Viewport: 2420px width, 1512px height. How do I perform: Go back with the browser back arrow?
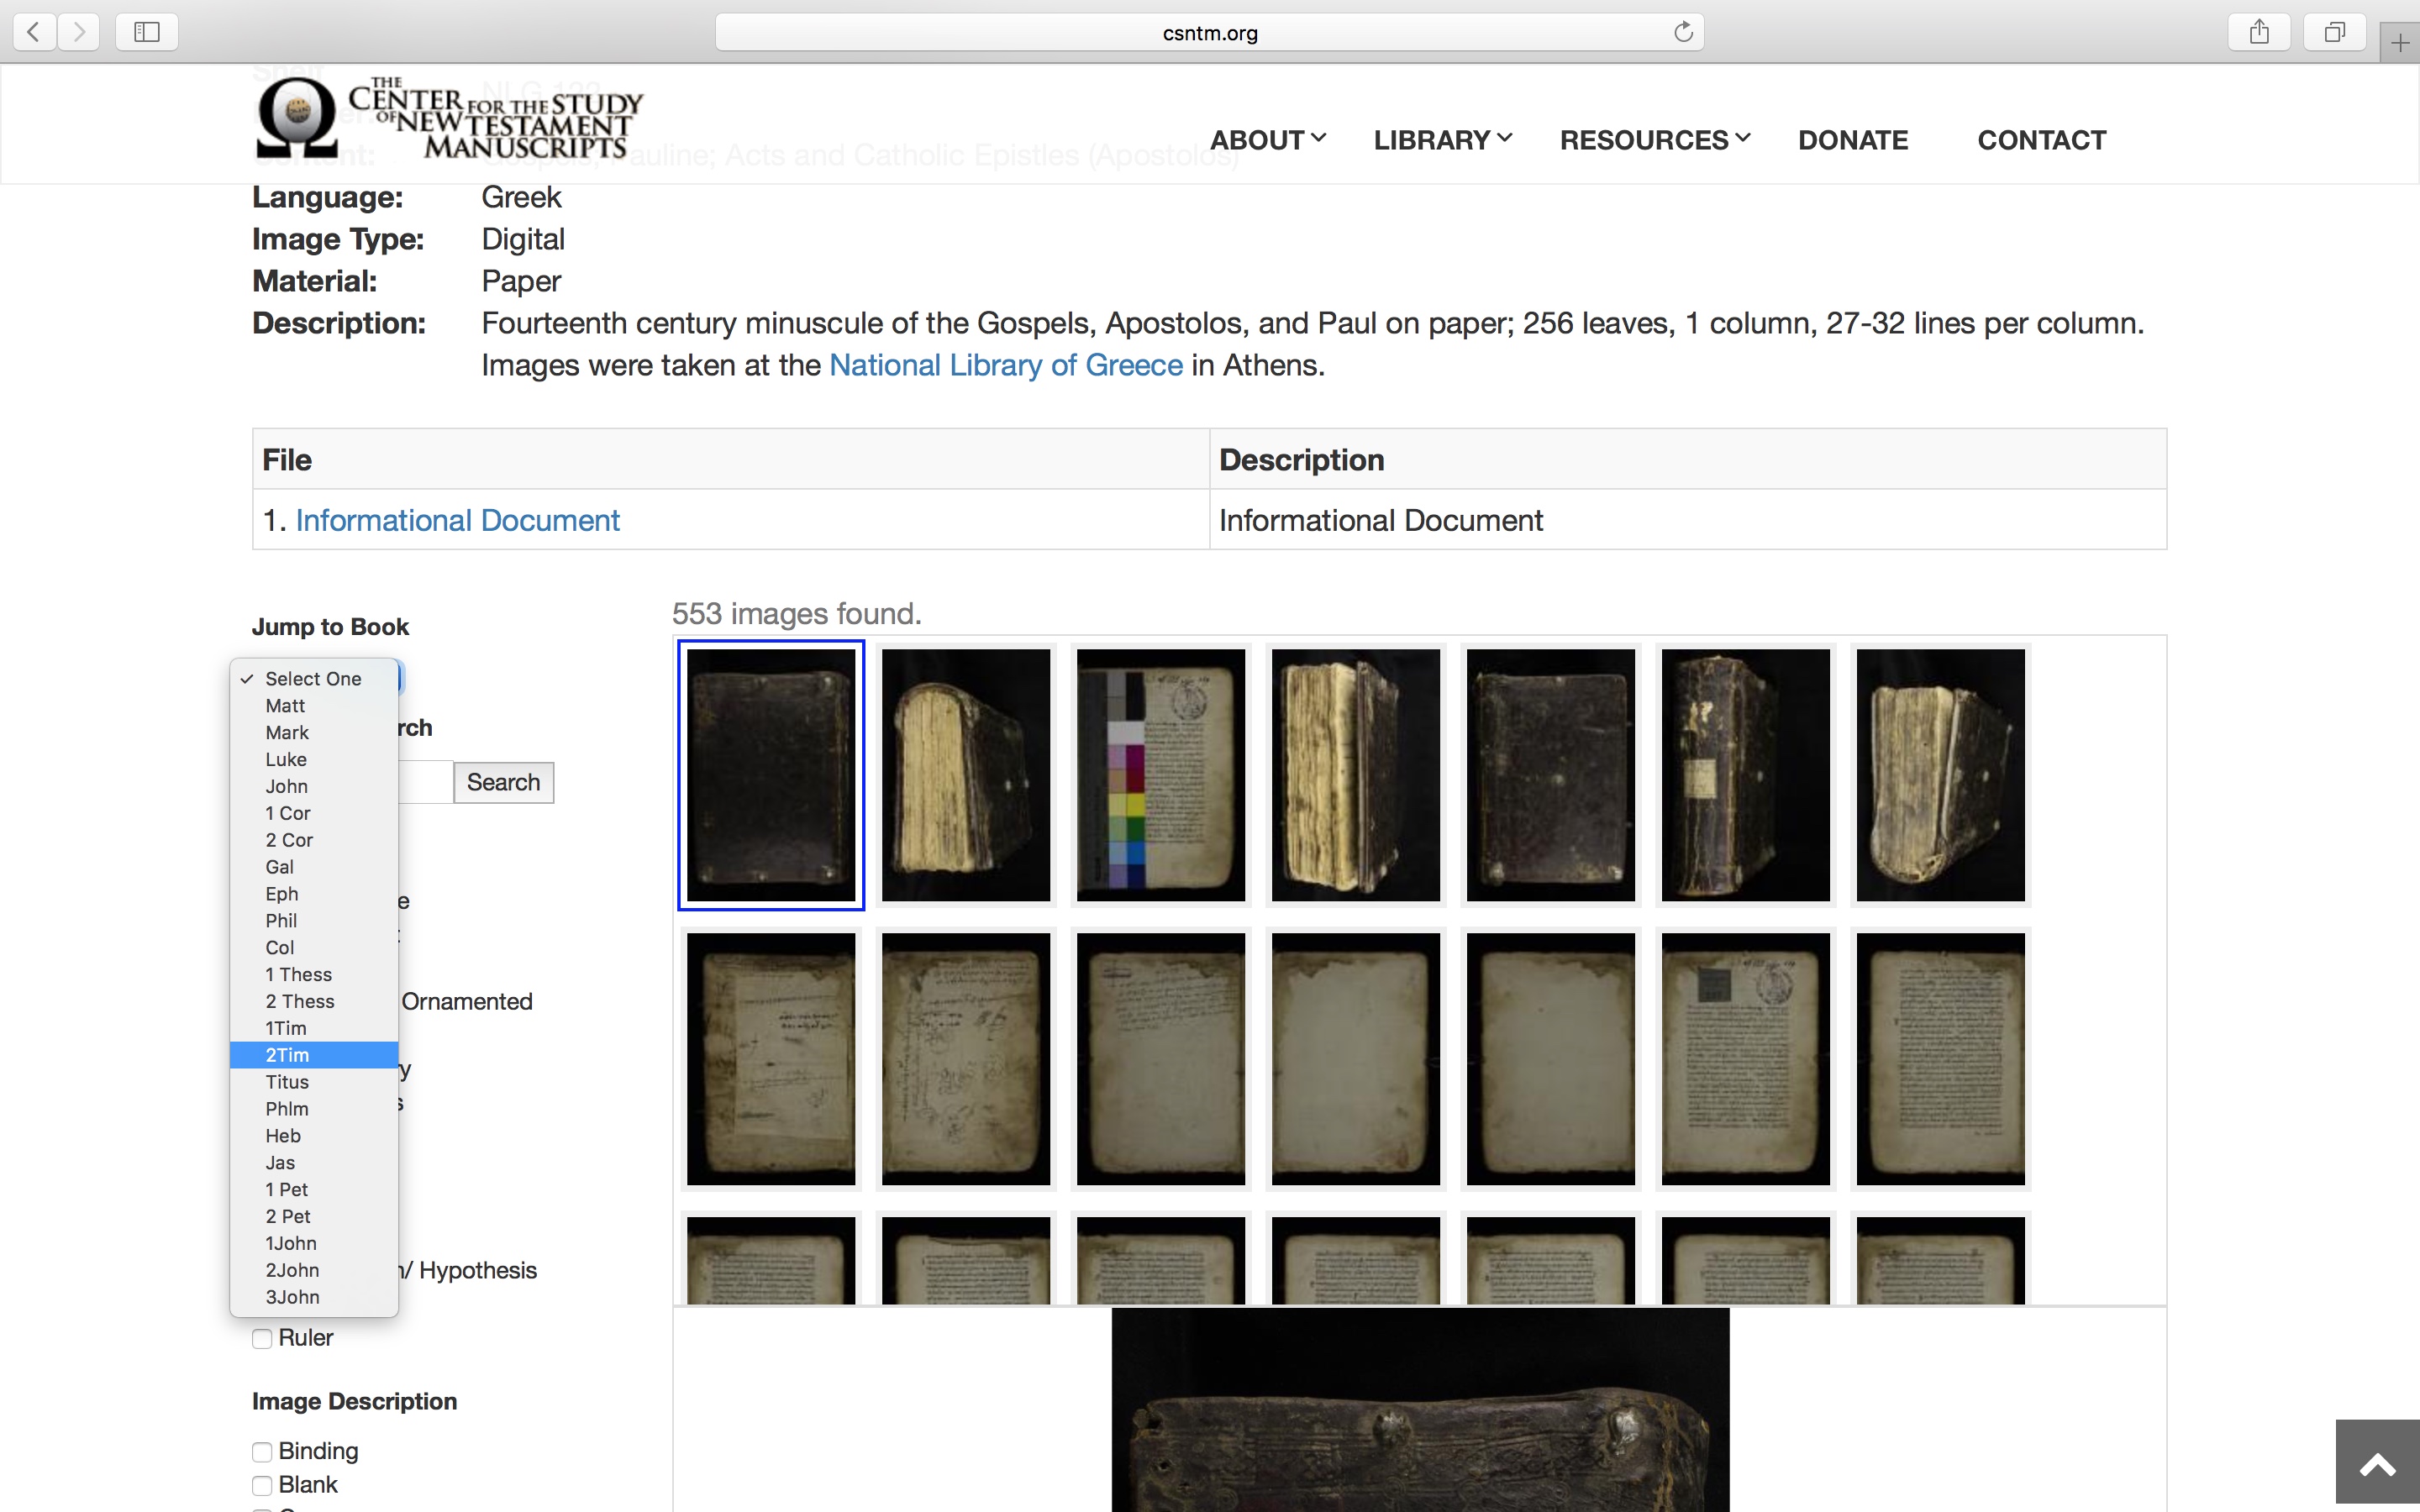[x=34, y=32]
